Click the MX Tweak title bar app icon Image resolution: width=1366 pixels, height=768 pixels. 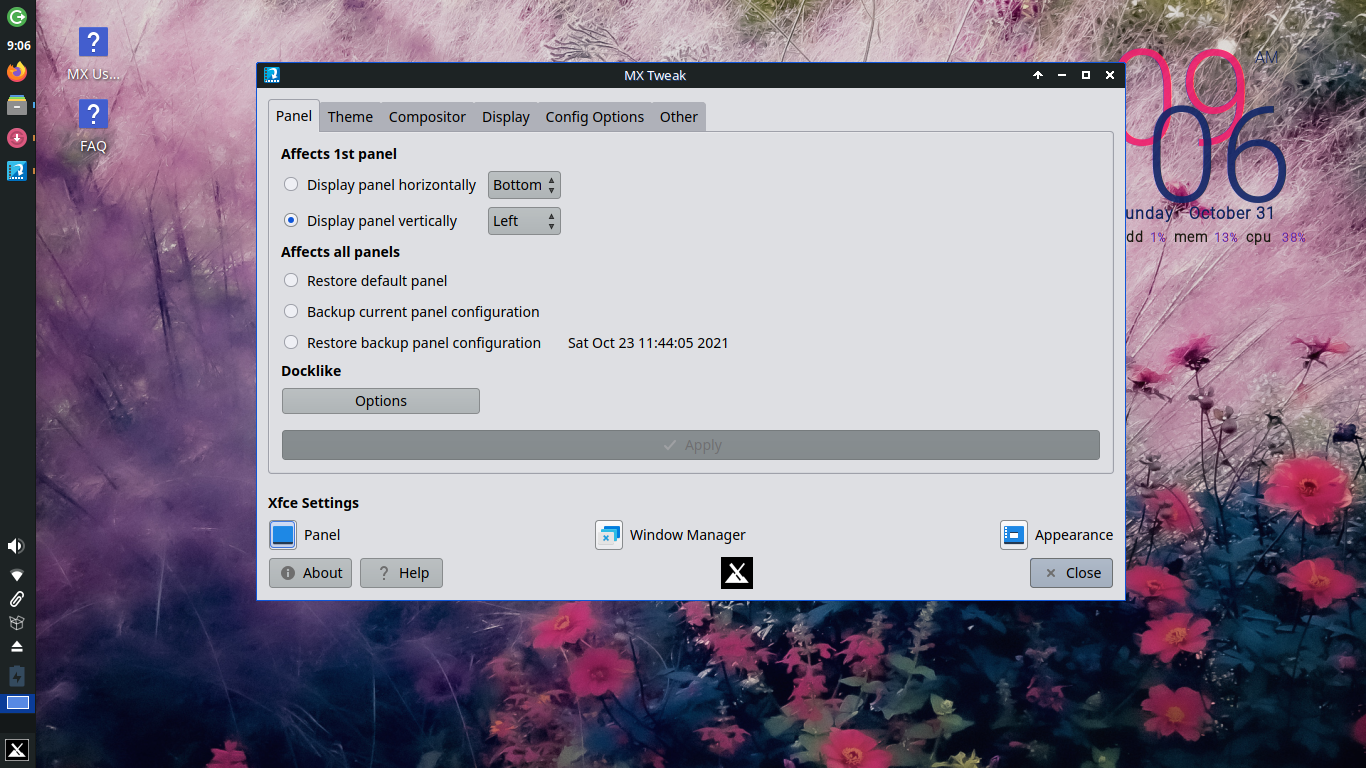pyautogui.click(x=272, y=75)
